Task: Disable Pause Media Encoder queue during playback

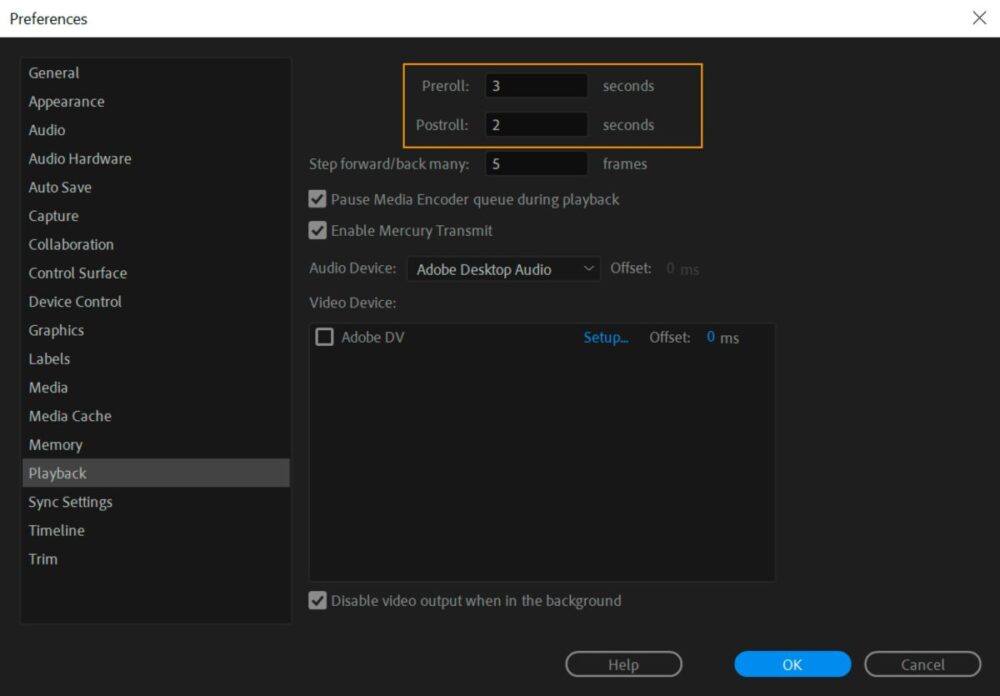Action: [x=317, y=200]
